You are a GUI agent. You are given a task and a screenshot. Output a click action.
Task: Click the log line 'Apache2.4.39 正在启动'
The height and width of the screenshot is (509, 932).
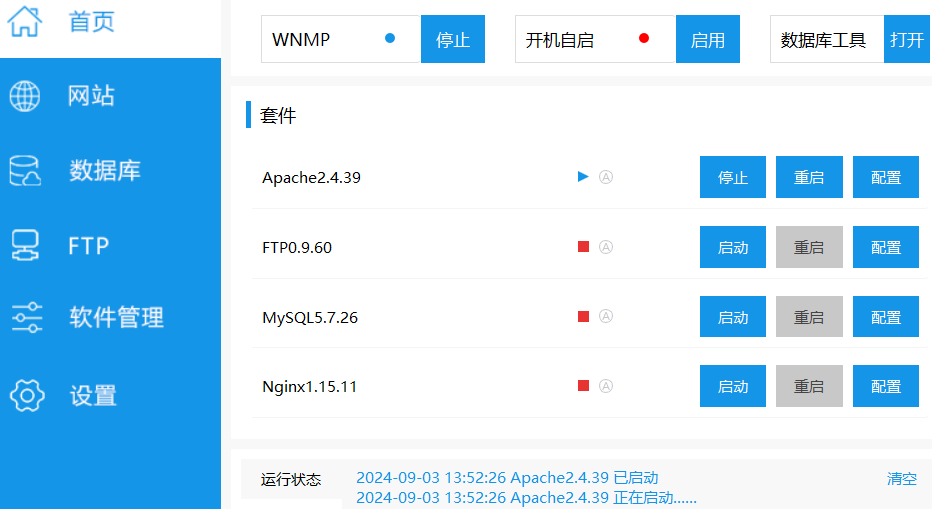(x=526, y=498)
